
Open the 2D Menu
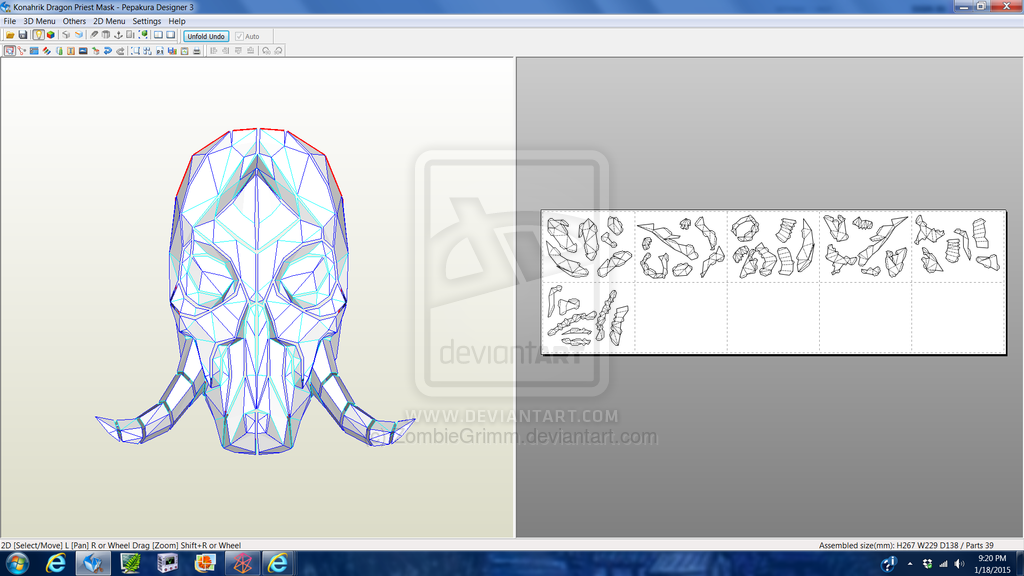click(x=109, y=21)
